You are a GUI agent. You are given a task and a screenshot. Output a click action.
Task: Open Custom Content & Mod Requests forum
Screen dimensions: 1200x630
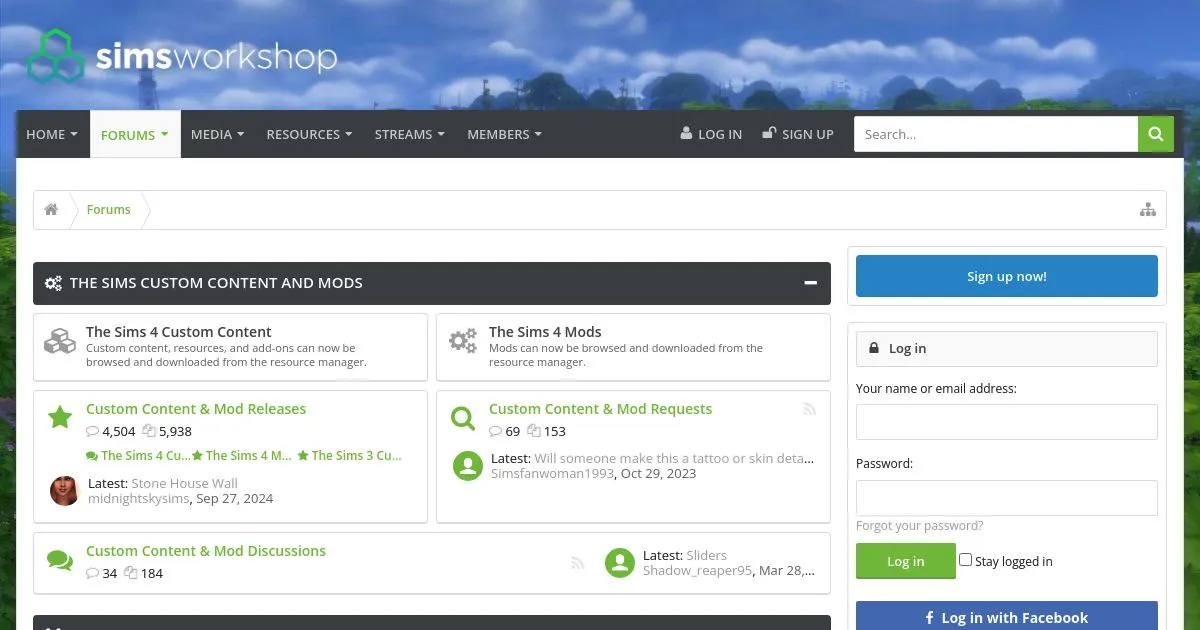click(x=600, y=409)
